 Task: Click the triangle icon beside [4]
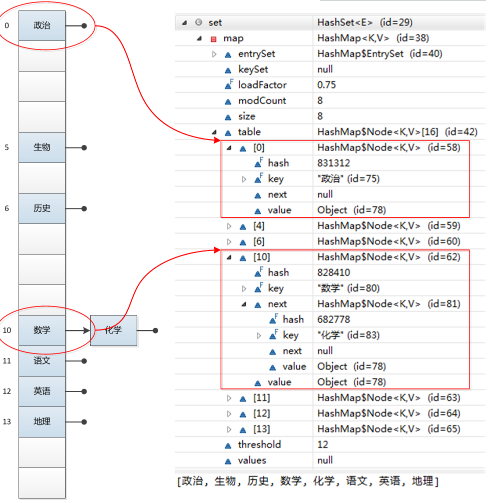coord(243,227)
